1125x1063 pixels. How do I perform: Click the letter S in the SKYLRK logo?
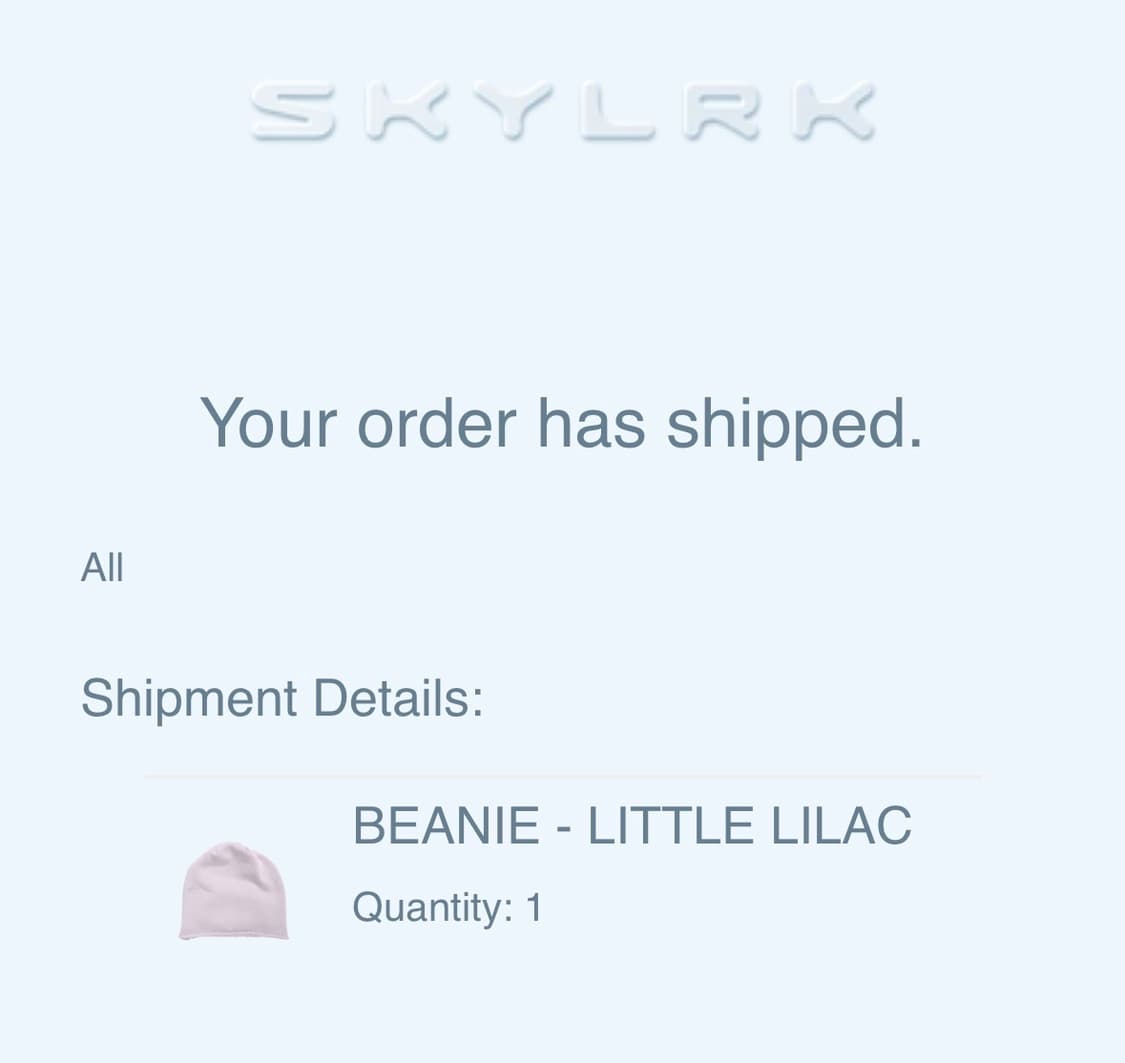tap(292, 110)
